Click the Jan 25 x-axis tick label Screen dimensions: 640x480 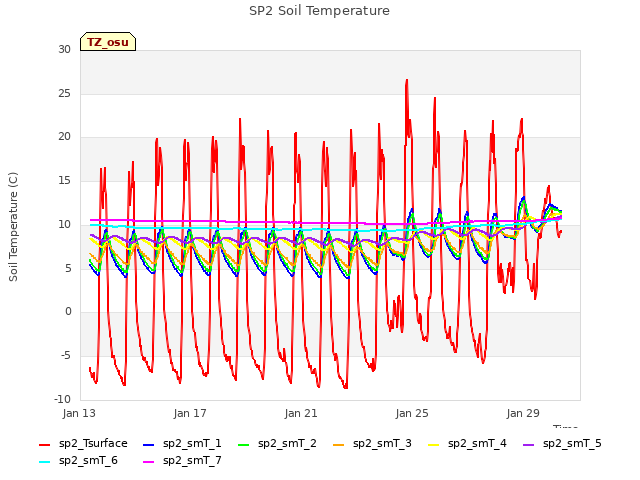coord(412,413)
